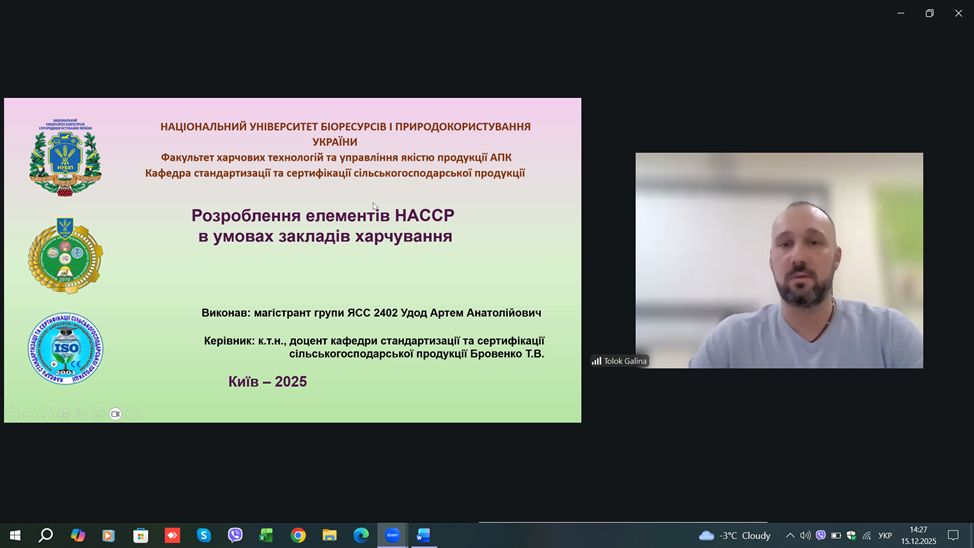974x548 pixels.
Task: Switch to Excel in the taskbar
Action: 267,535
